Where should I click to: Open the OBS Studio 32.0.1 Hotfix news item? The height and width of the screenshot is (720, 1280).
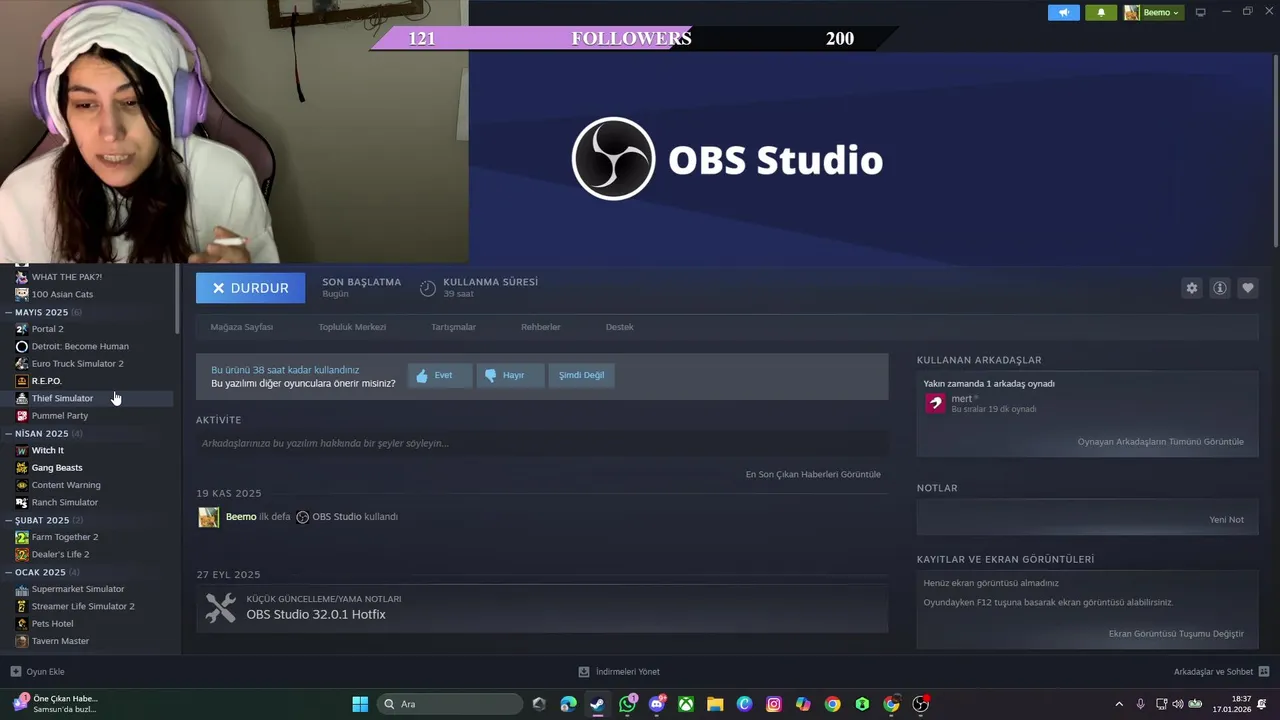coord(316,614)
